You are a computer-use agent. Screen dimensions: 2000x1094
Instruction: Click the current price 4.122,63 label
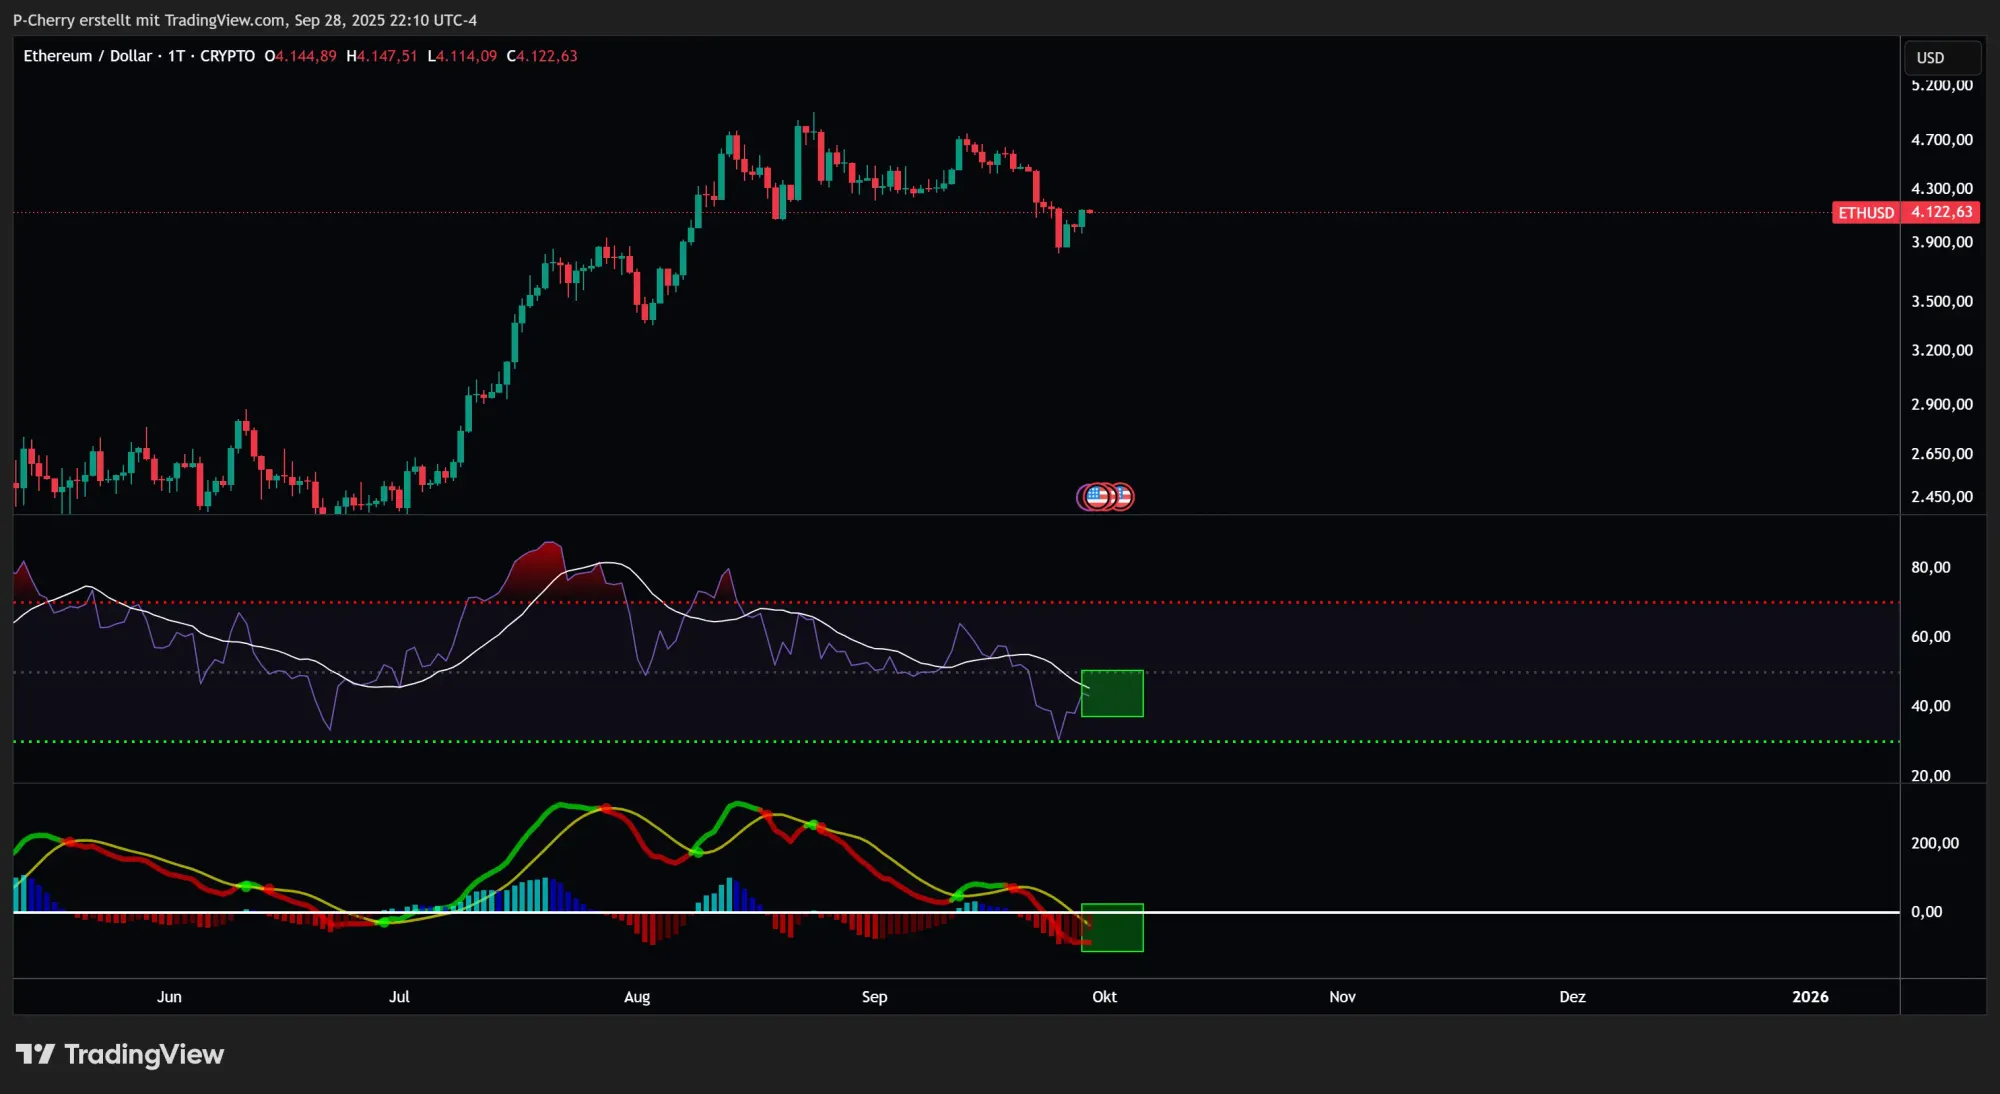pos(1941,212)
